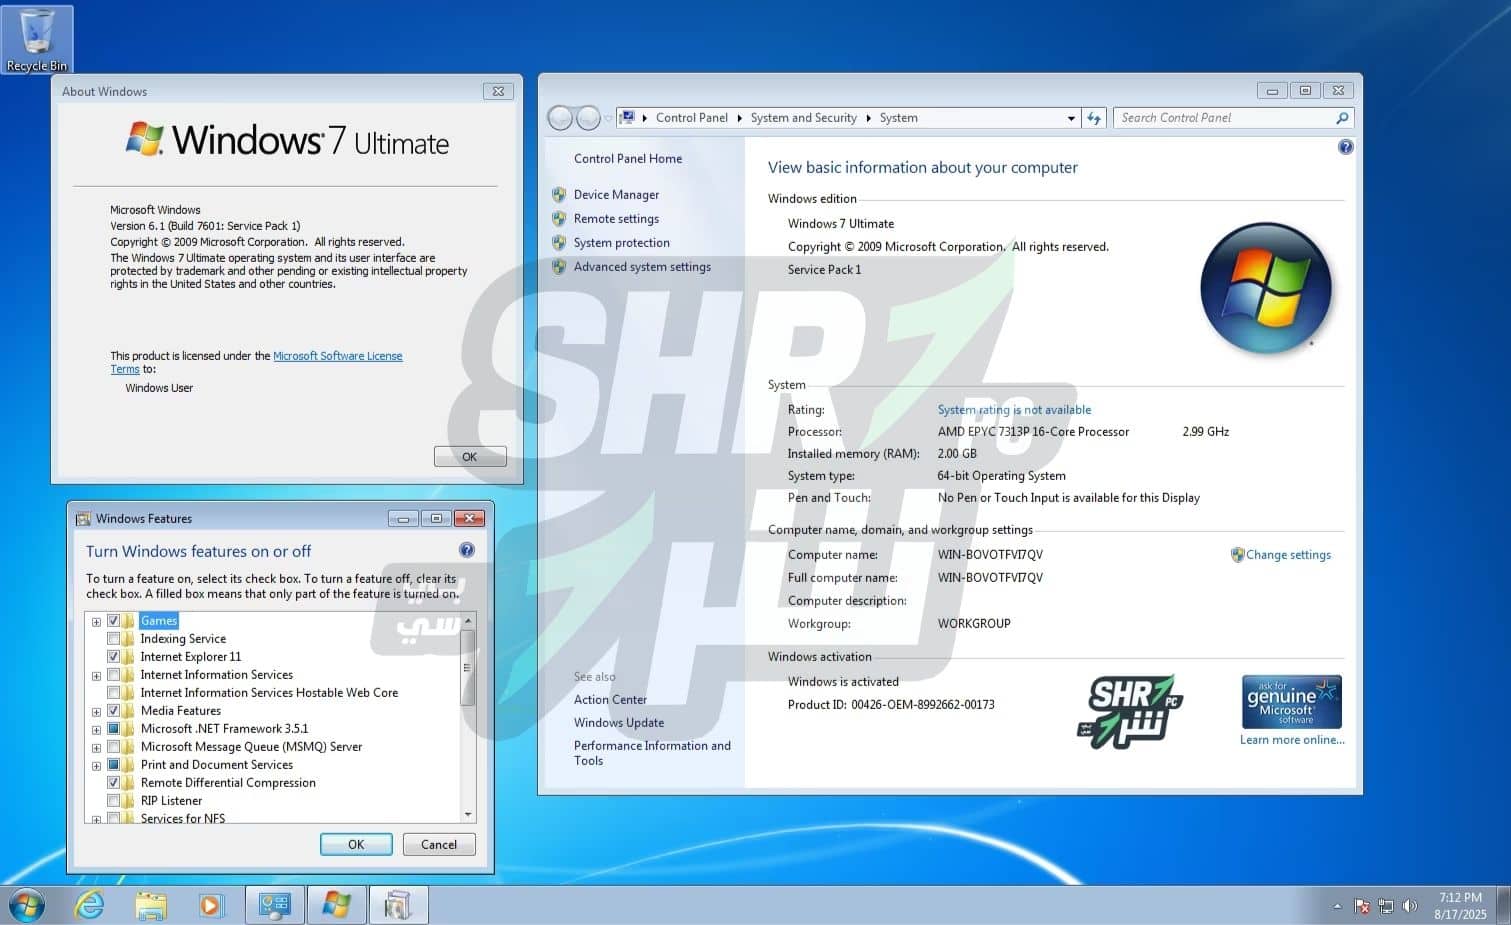Open the recent pages dropdown arrow
This screenshot has width=1511, height=925.
coord(608,118)
